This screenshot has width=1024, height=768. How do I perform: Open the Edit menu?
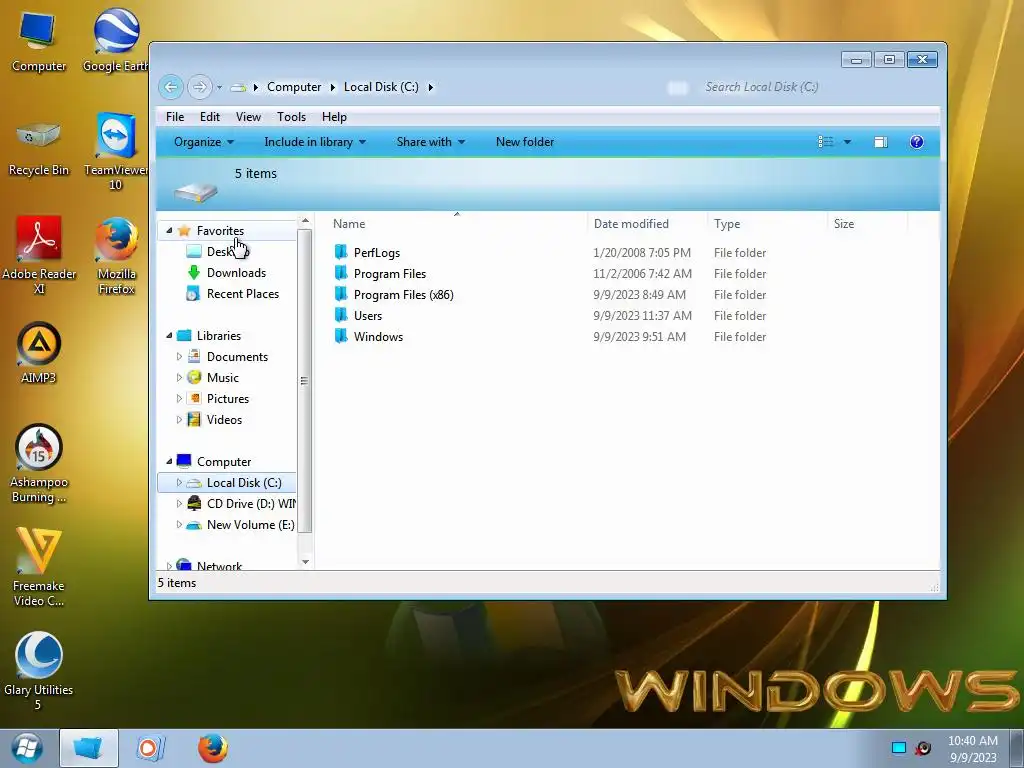click(x=210, y=117)
